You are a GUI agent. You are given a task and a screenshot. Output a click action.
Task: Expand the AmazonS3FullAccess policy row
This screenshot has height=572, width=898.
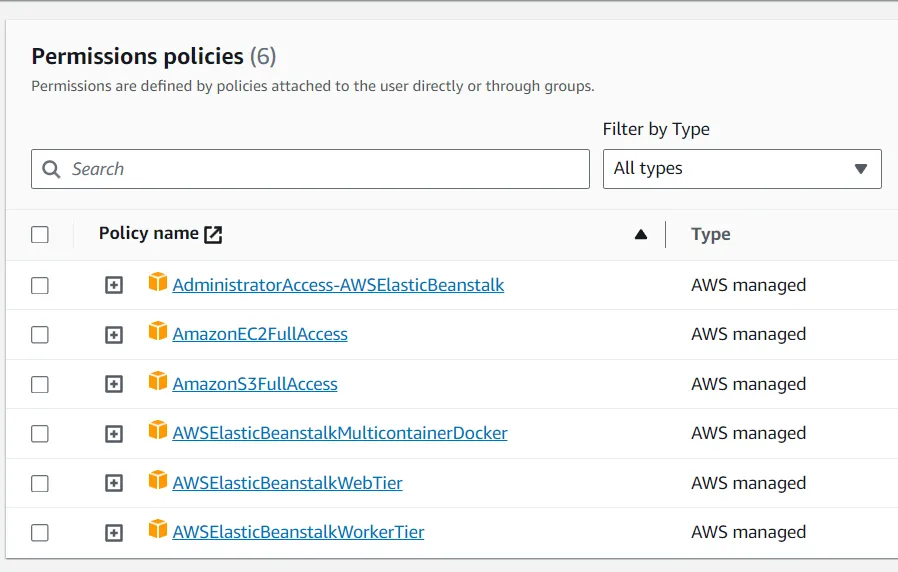[x=114, y=384]
